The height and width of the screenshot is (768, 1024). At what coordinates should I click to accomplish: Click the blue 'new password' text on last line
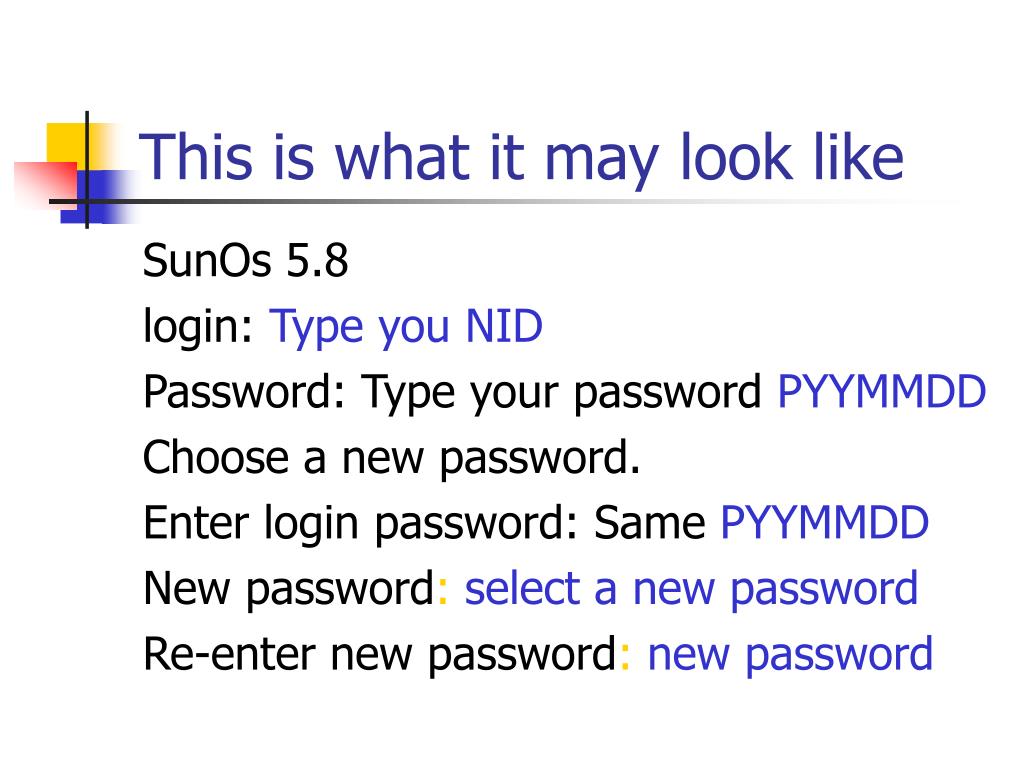[x=790, y=654]
